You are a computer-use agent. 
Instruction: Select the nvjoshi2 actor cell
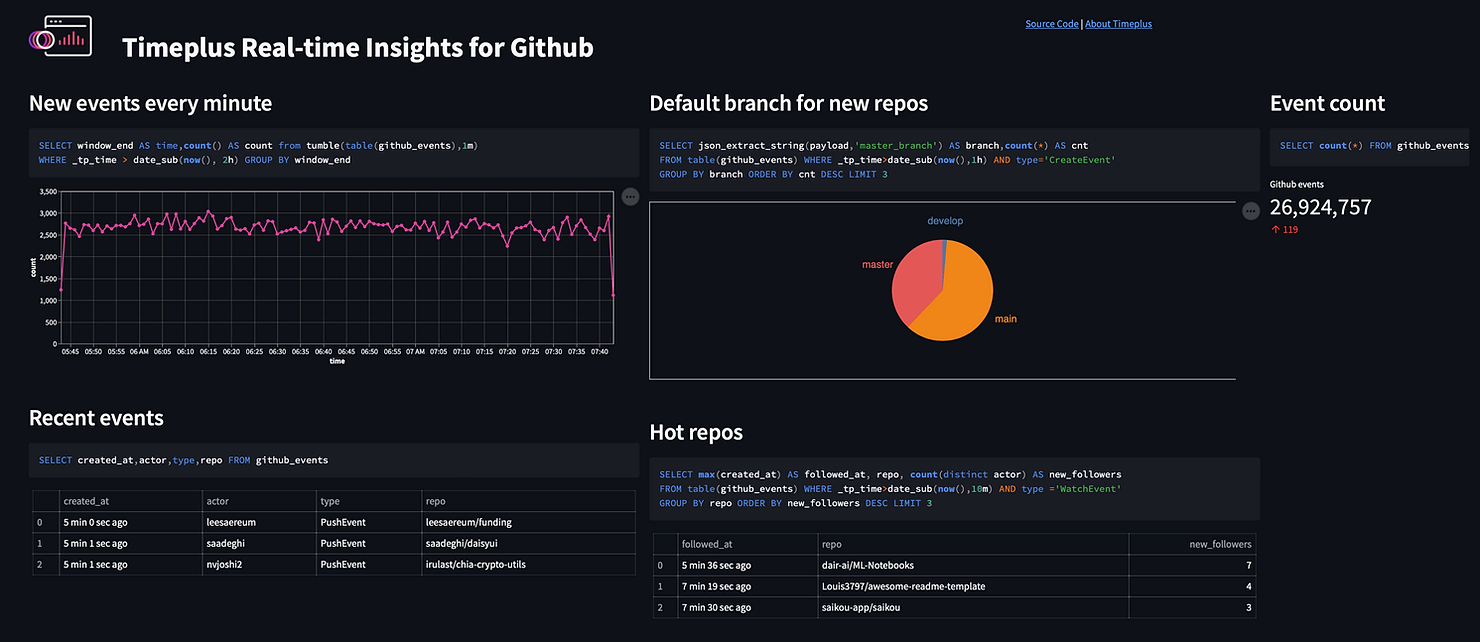coord(258,564)
